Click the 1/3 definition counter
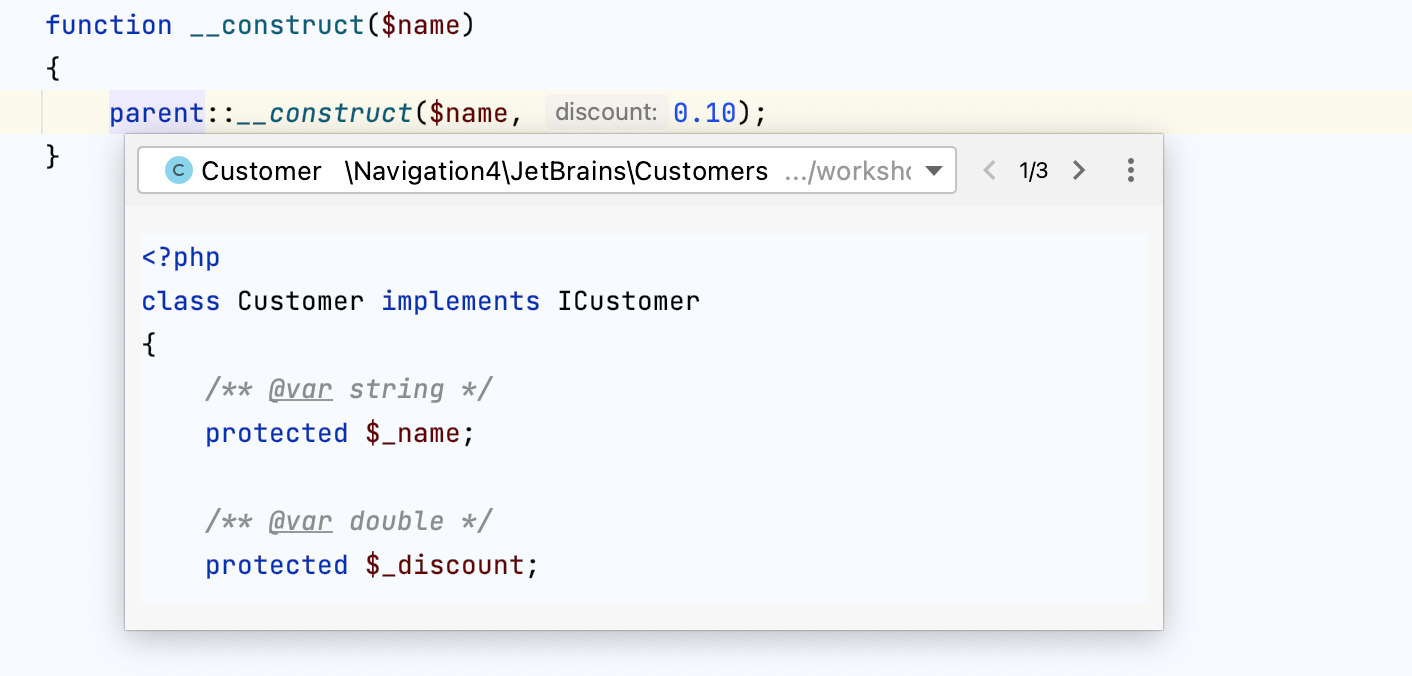The width and height of the screenshot is (1412, 676). [1034, 171]
